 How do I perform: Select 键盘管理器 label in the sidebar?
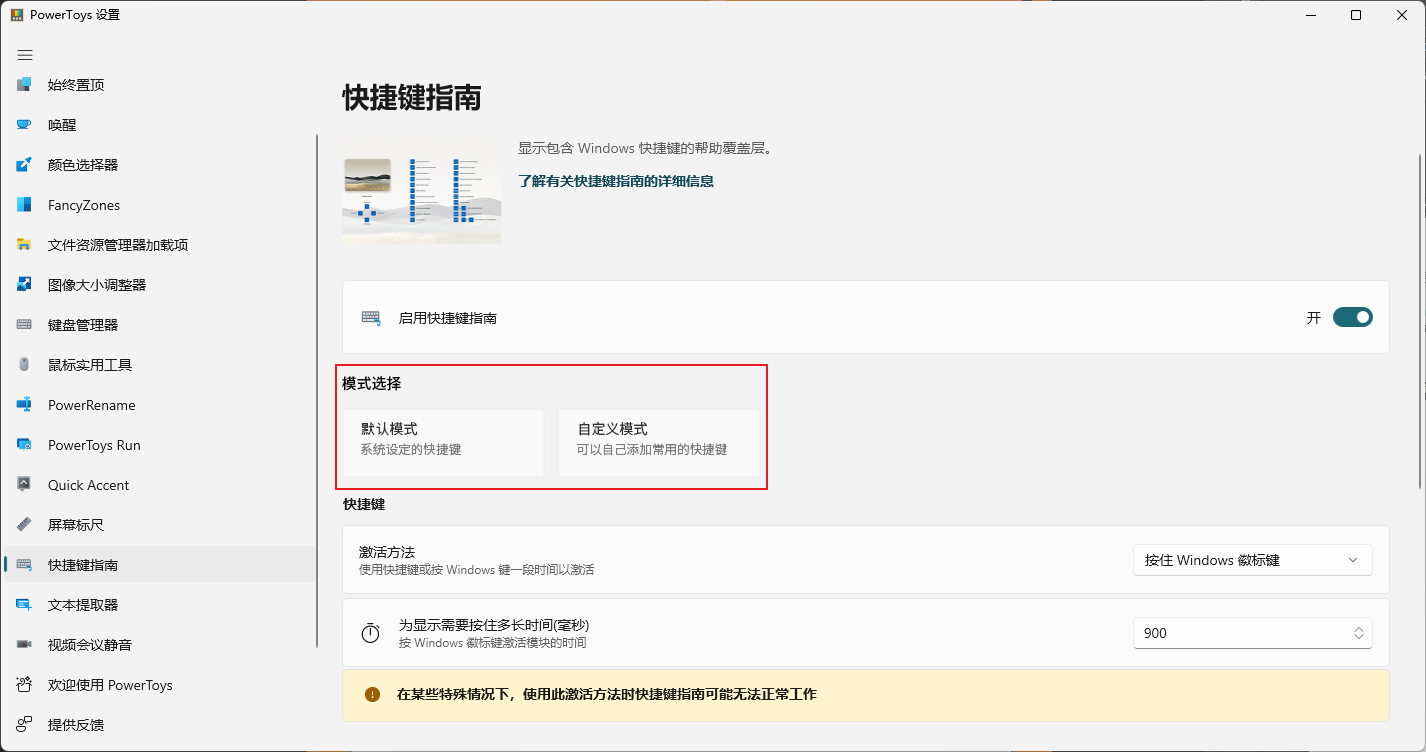pos(83,325)
